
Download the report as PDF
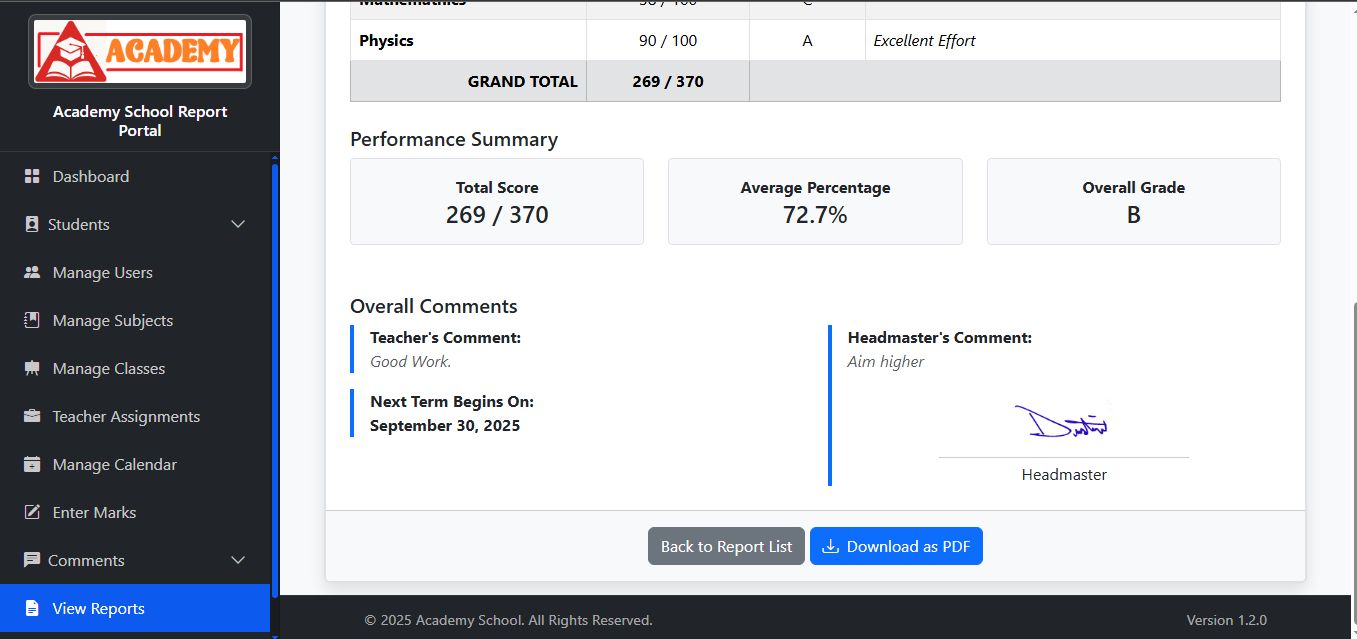click(x=896, y=546)
